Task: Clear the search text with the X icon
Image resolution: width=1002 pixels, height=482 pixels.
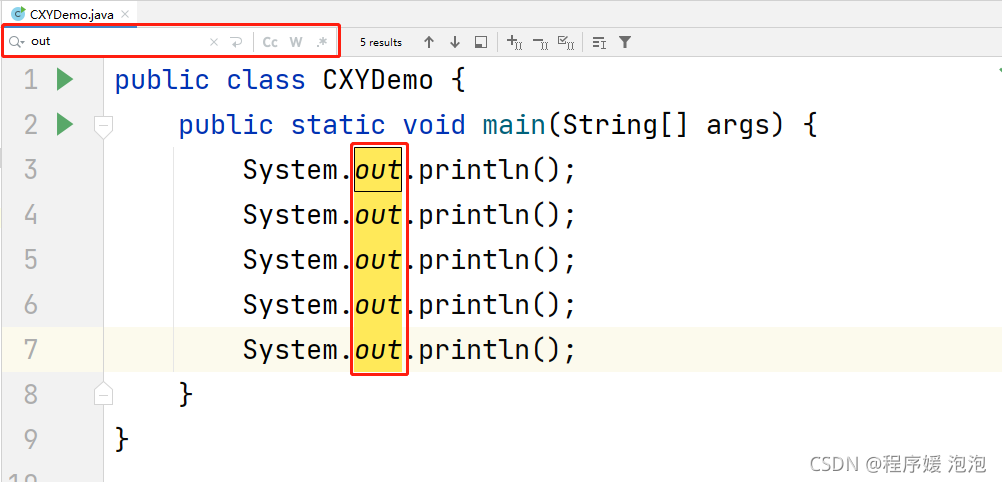Action: point(214,42)
